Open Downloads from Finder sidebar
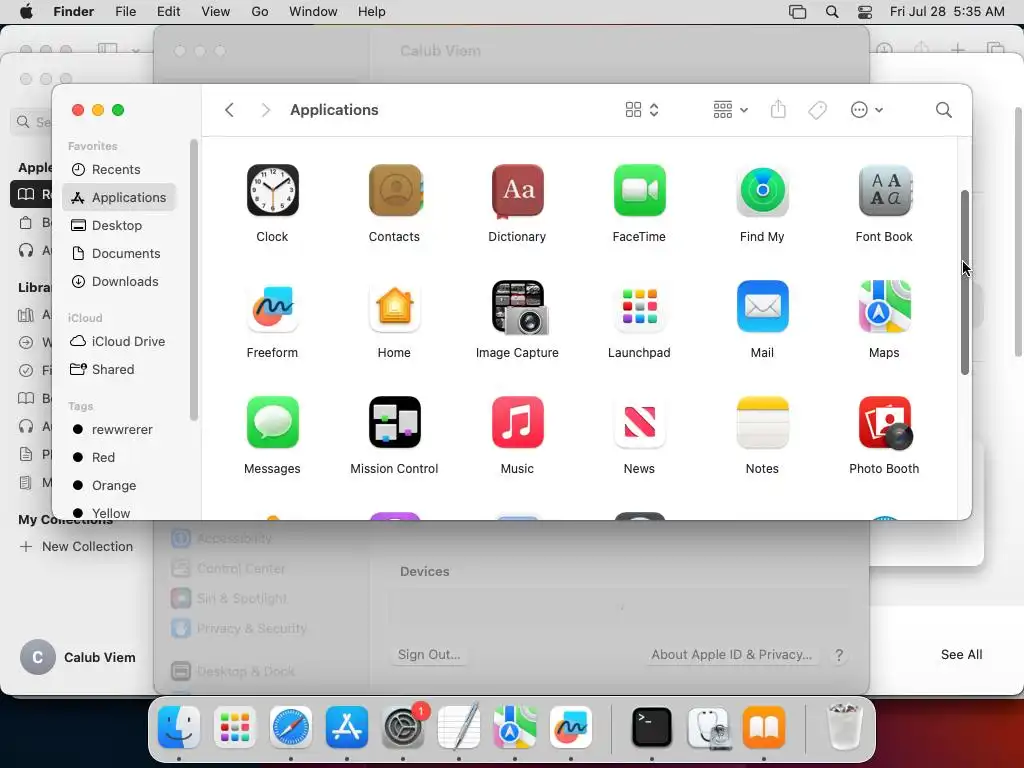This screenshot has height=768, width=1024. [x=119, y=281]
